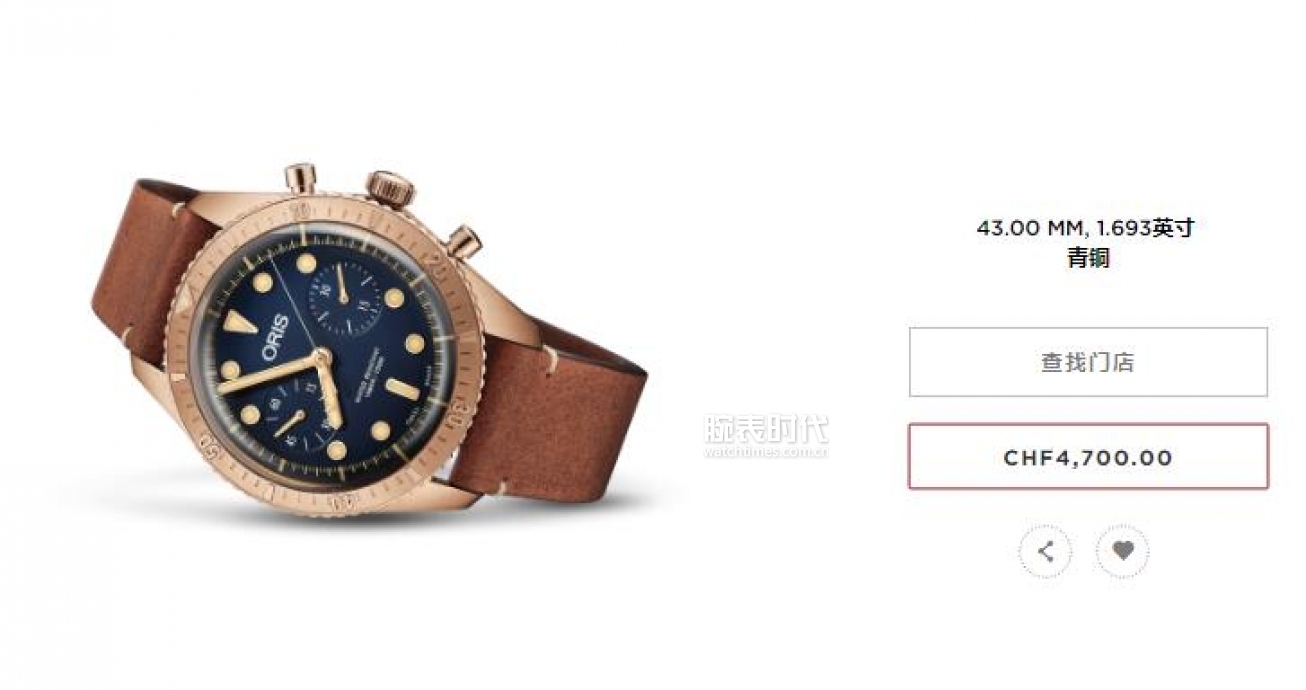Open the 查找门店 store finder button

(x=1088, y=362)
